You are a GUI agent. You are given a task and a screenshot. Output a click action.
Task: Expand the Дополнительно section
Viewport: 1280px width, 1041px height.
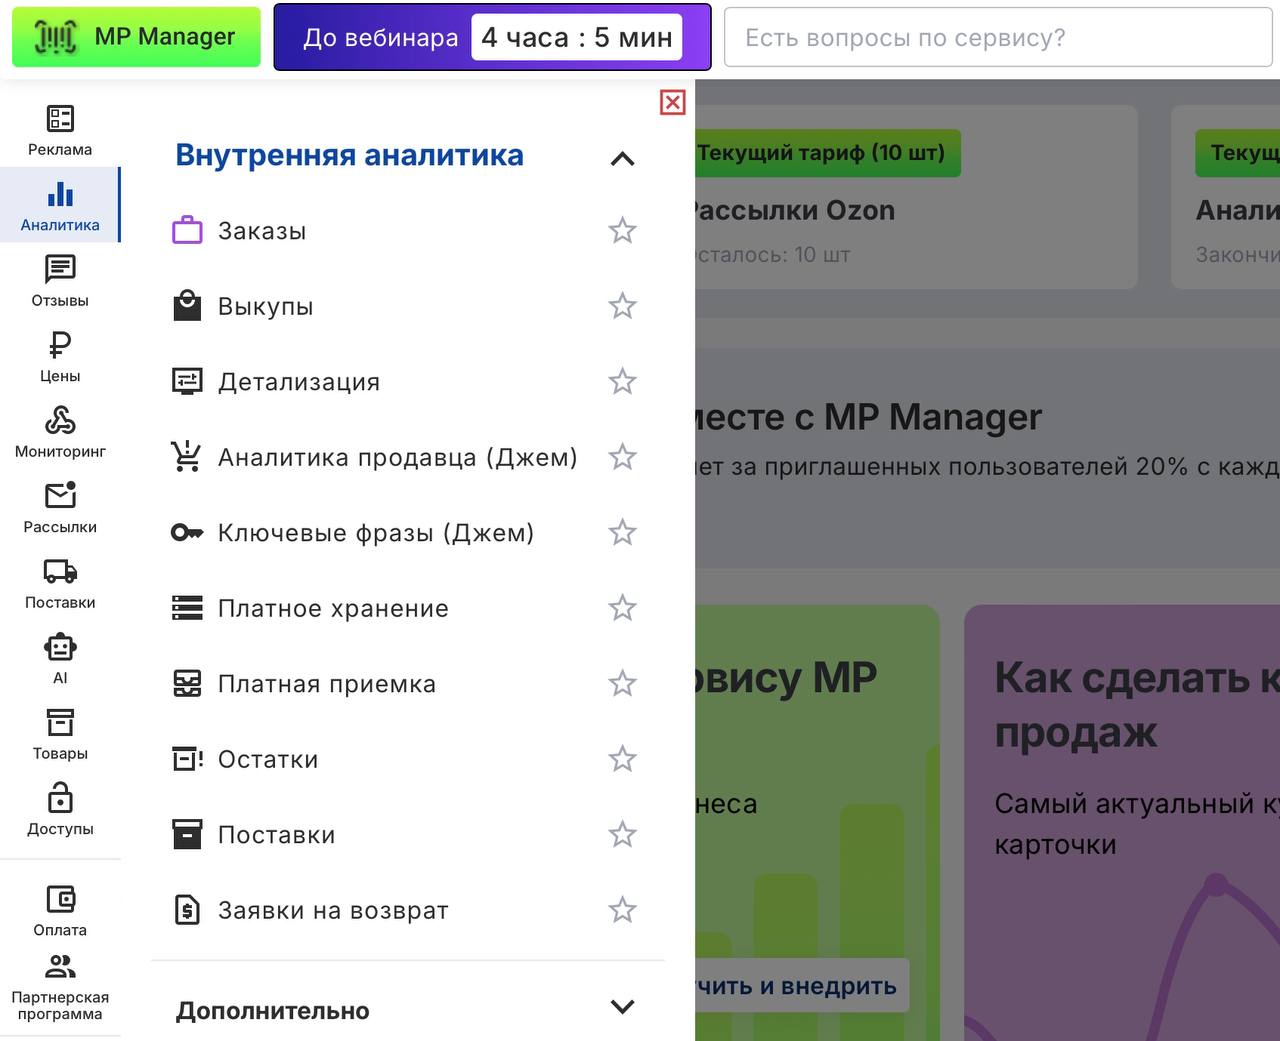622,1007
